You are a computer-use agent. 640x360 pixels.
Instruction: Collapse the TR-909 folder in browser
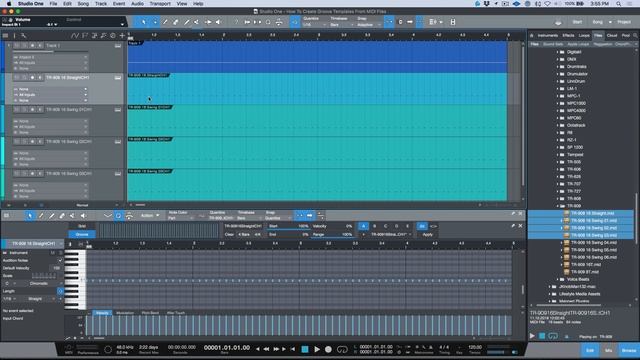(558, 206)
